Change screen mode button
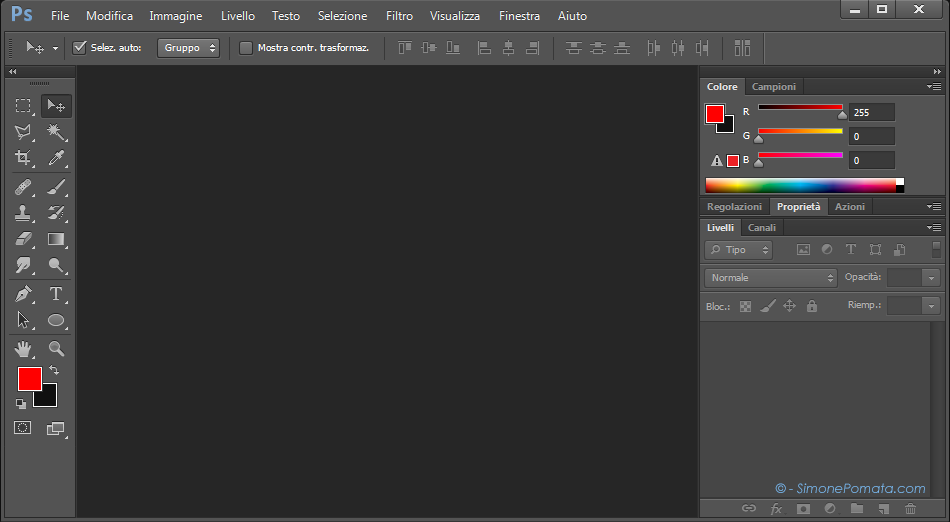This screenshot has height=522, width=950. click(56, 428)
